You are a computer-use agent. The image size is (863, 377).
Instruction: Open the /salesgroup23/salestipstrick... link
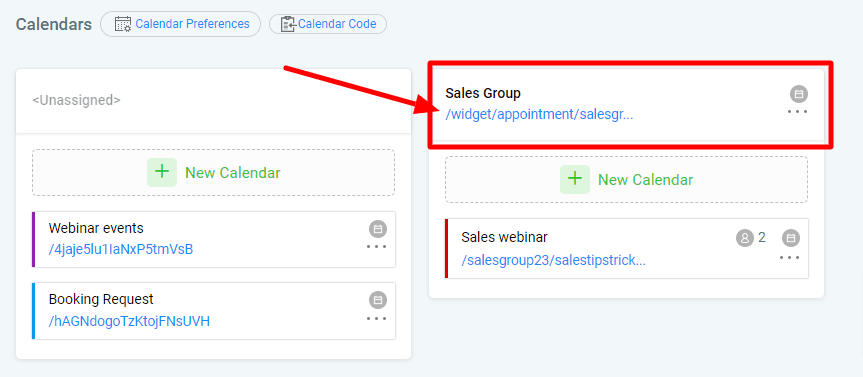pyautogui.click(x=554, y=260)
